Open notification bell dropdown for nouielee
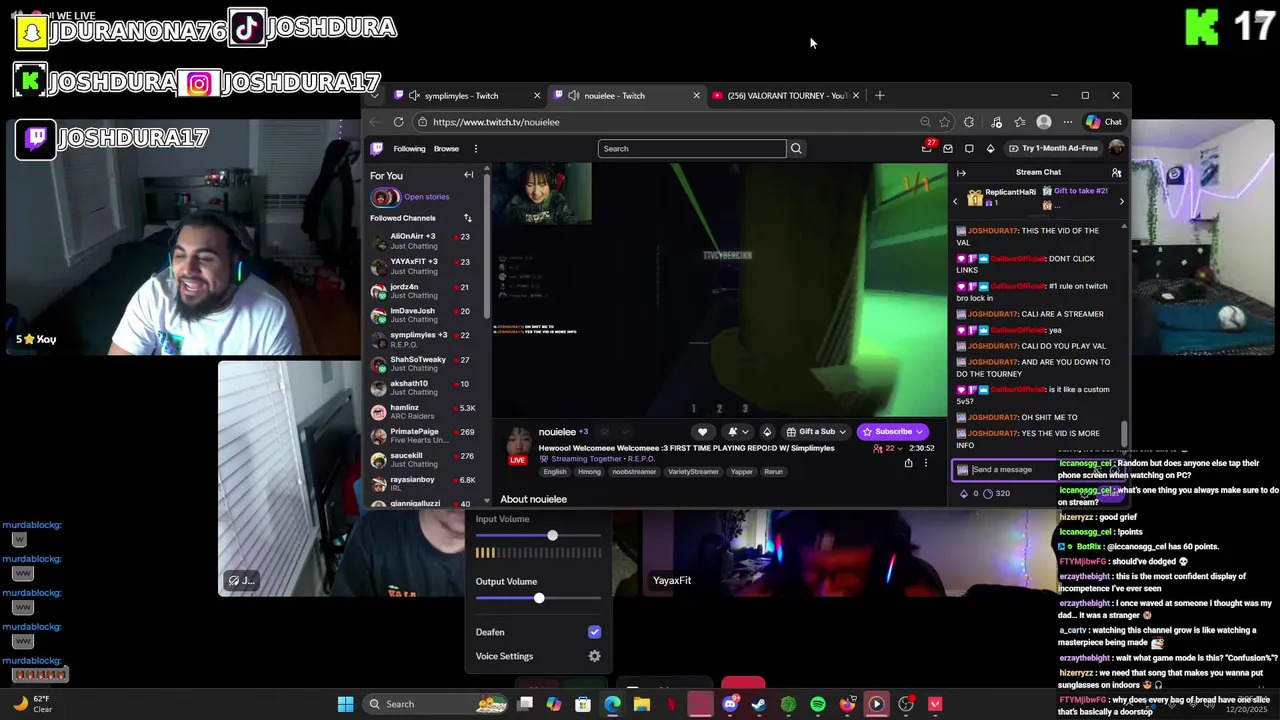This screenshot has width=1280, height=720. pos(737,432)
